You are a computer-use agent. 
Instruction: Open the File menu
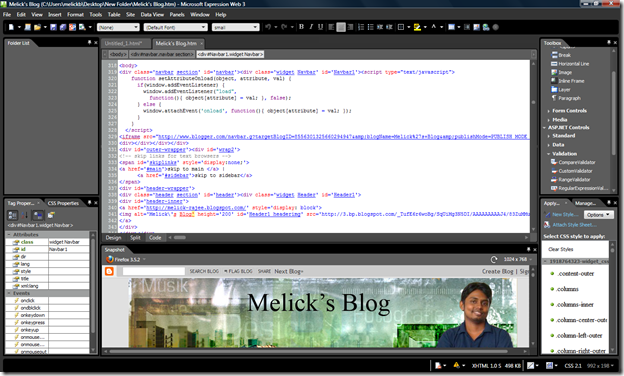(7, 14)
